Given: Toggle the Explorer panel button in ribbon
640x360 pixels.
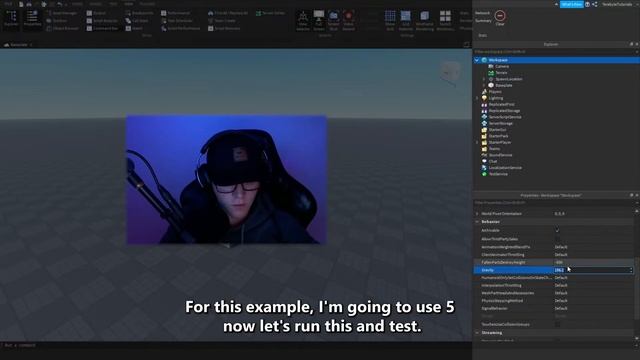Looking at the screenshot, I should point(11,19).
